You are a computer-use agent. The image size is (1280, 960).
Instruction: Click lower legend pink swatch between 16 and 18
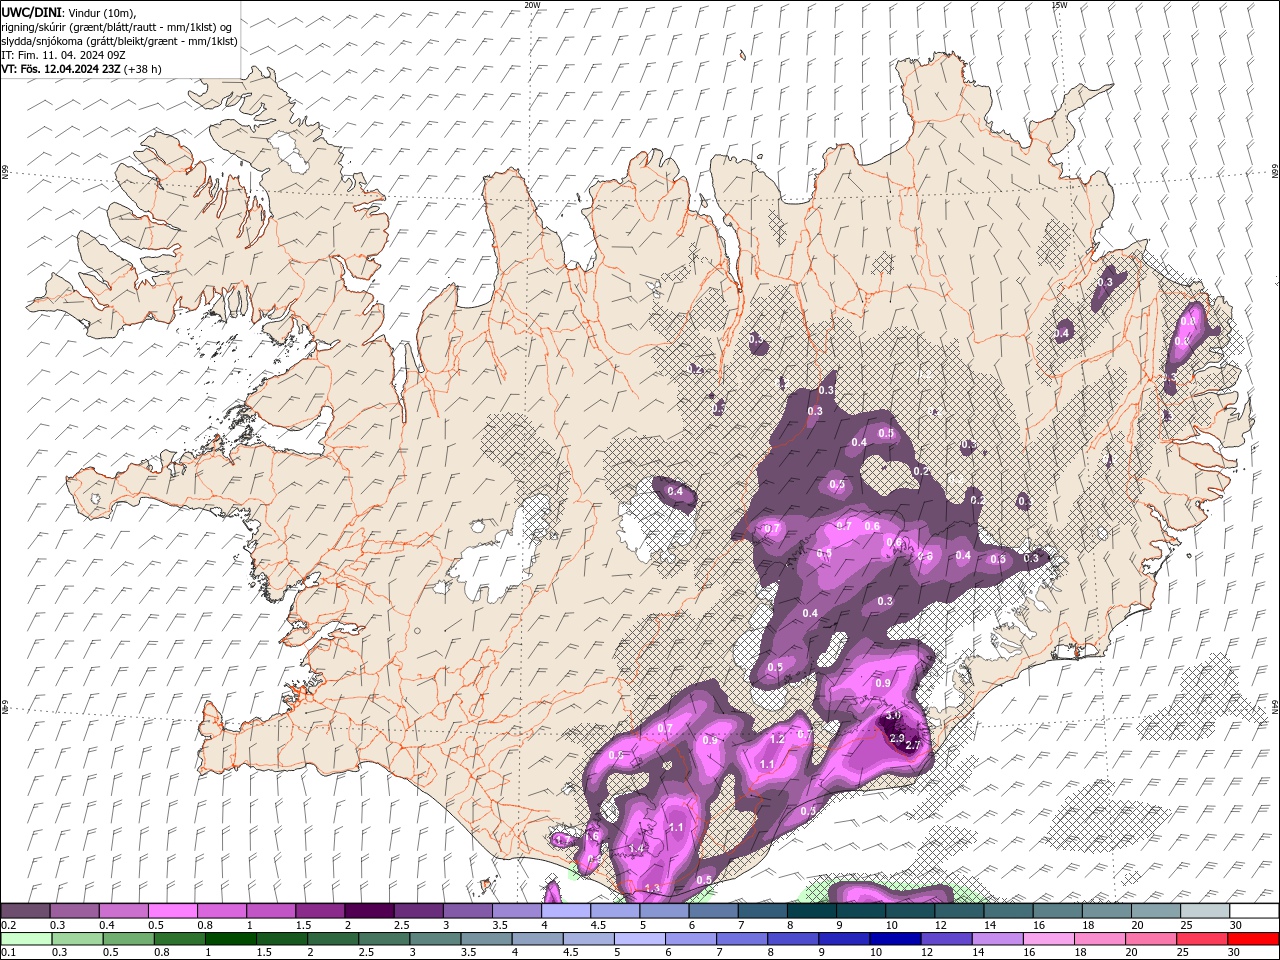click(1047, 939)
